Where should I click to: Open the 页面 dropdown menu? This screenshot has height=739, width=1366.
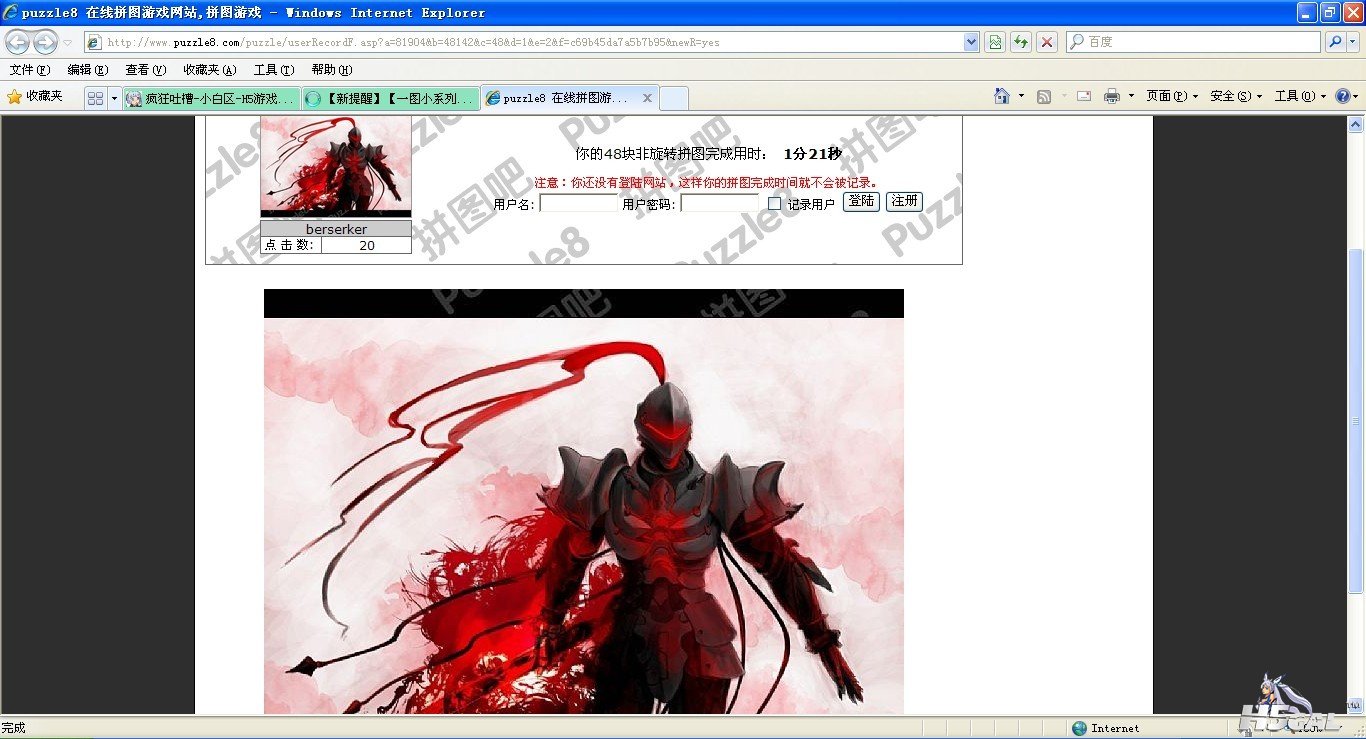pos(1171,97)
